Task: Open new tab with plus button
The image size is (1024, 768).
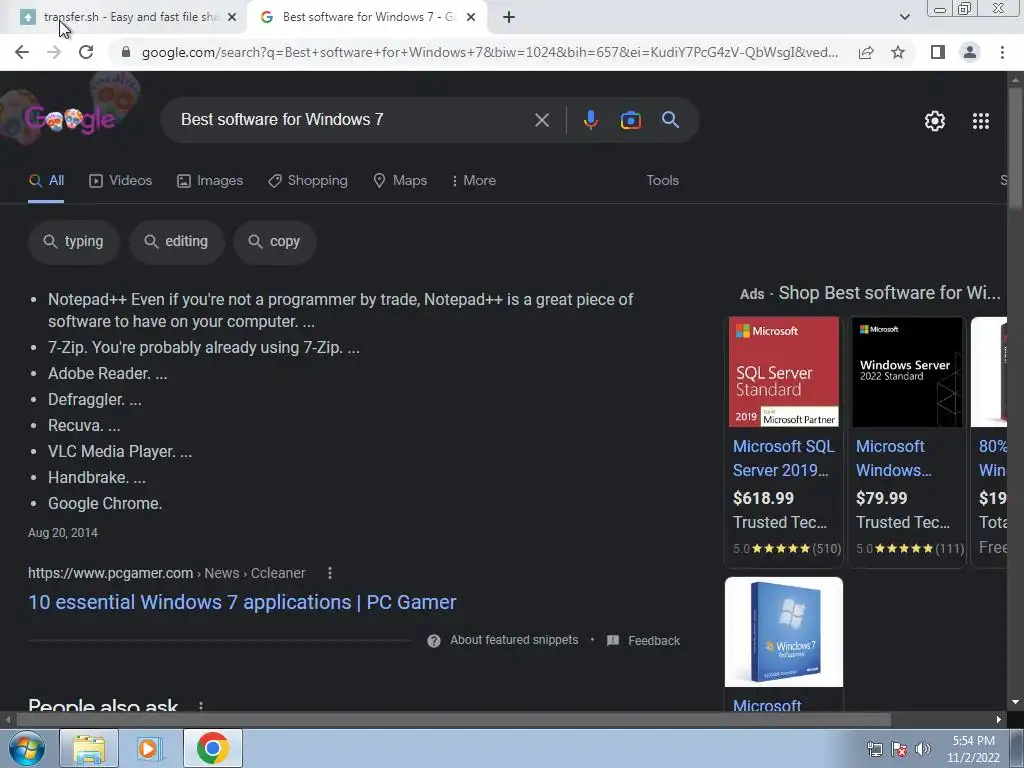Action: tap(509, 18)
